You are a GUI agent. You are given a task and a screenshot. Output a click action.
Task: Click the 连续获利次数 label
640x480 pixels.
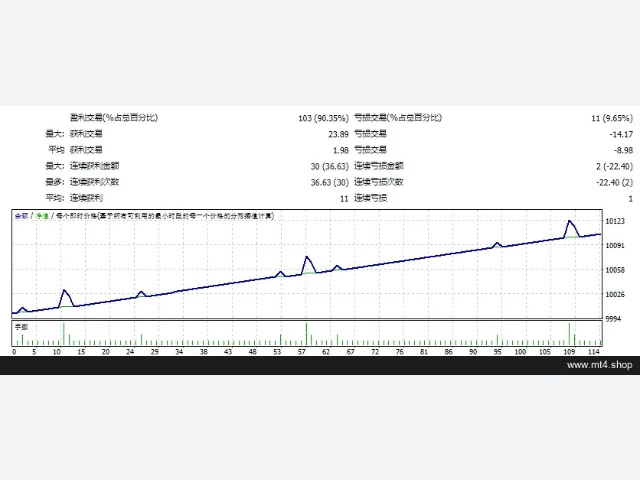94,182
